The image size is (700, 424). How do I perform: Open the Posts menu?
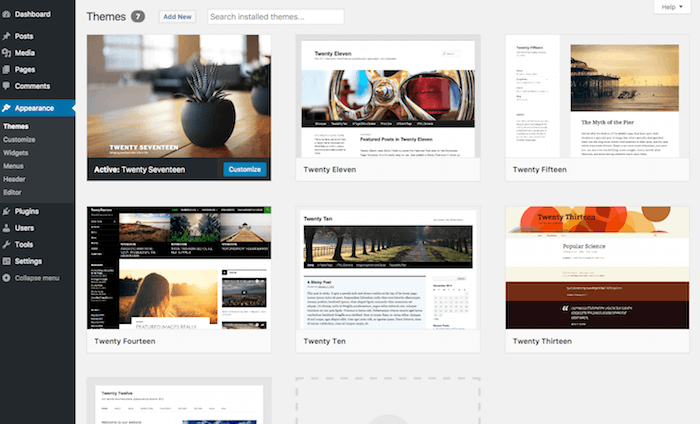24,36
